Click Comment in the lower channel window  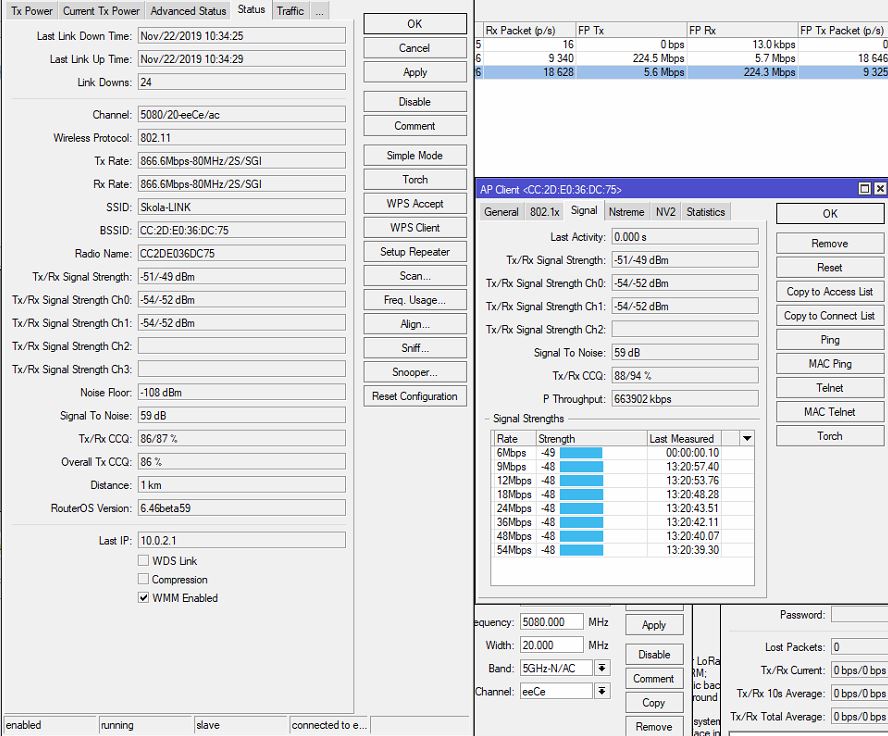pos(654,679)
